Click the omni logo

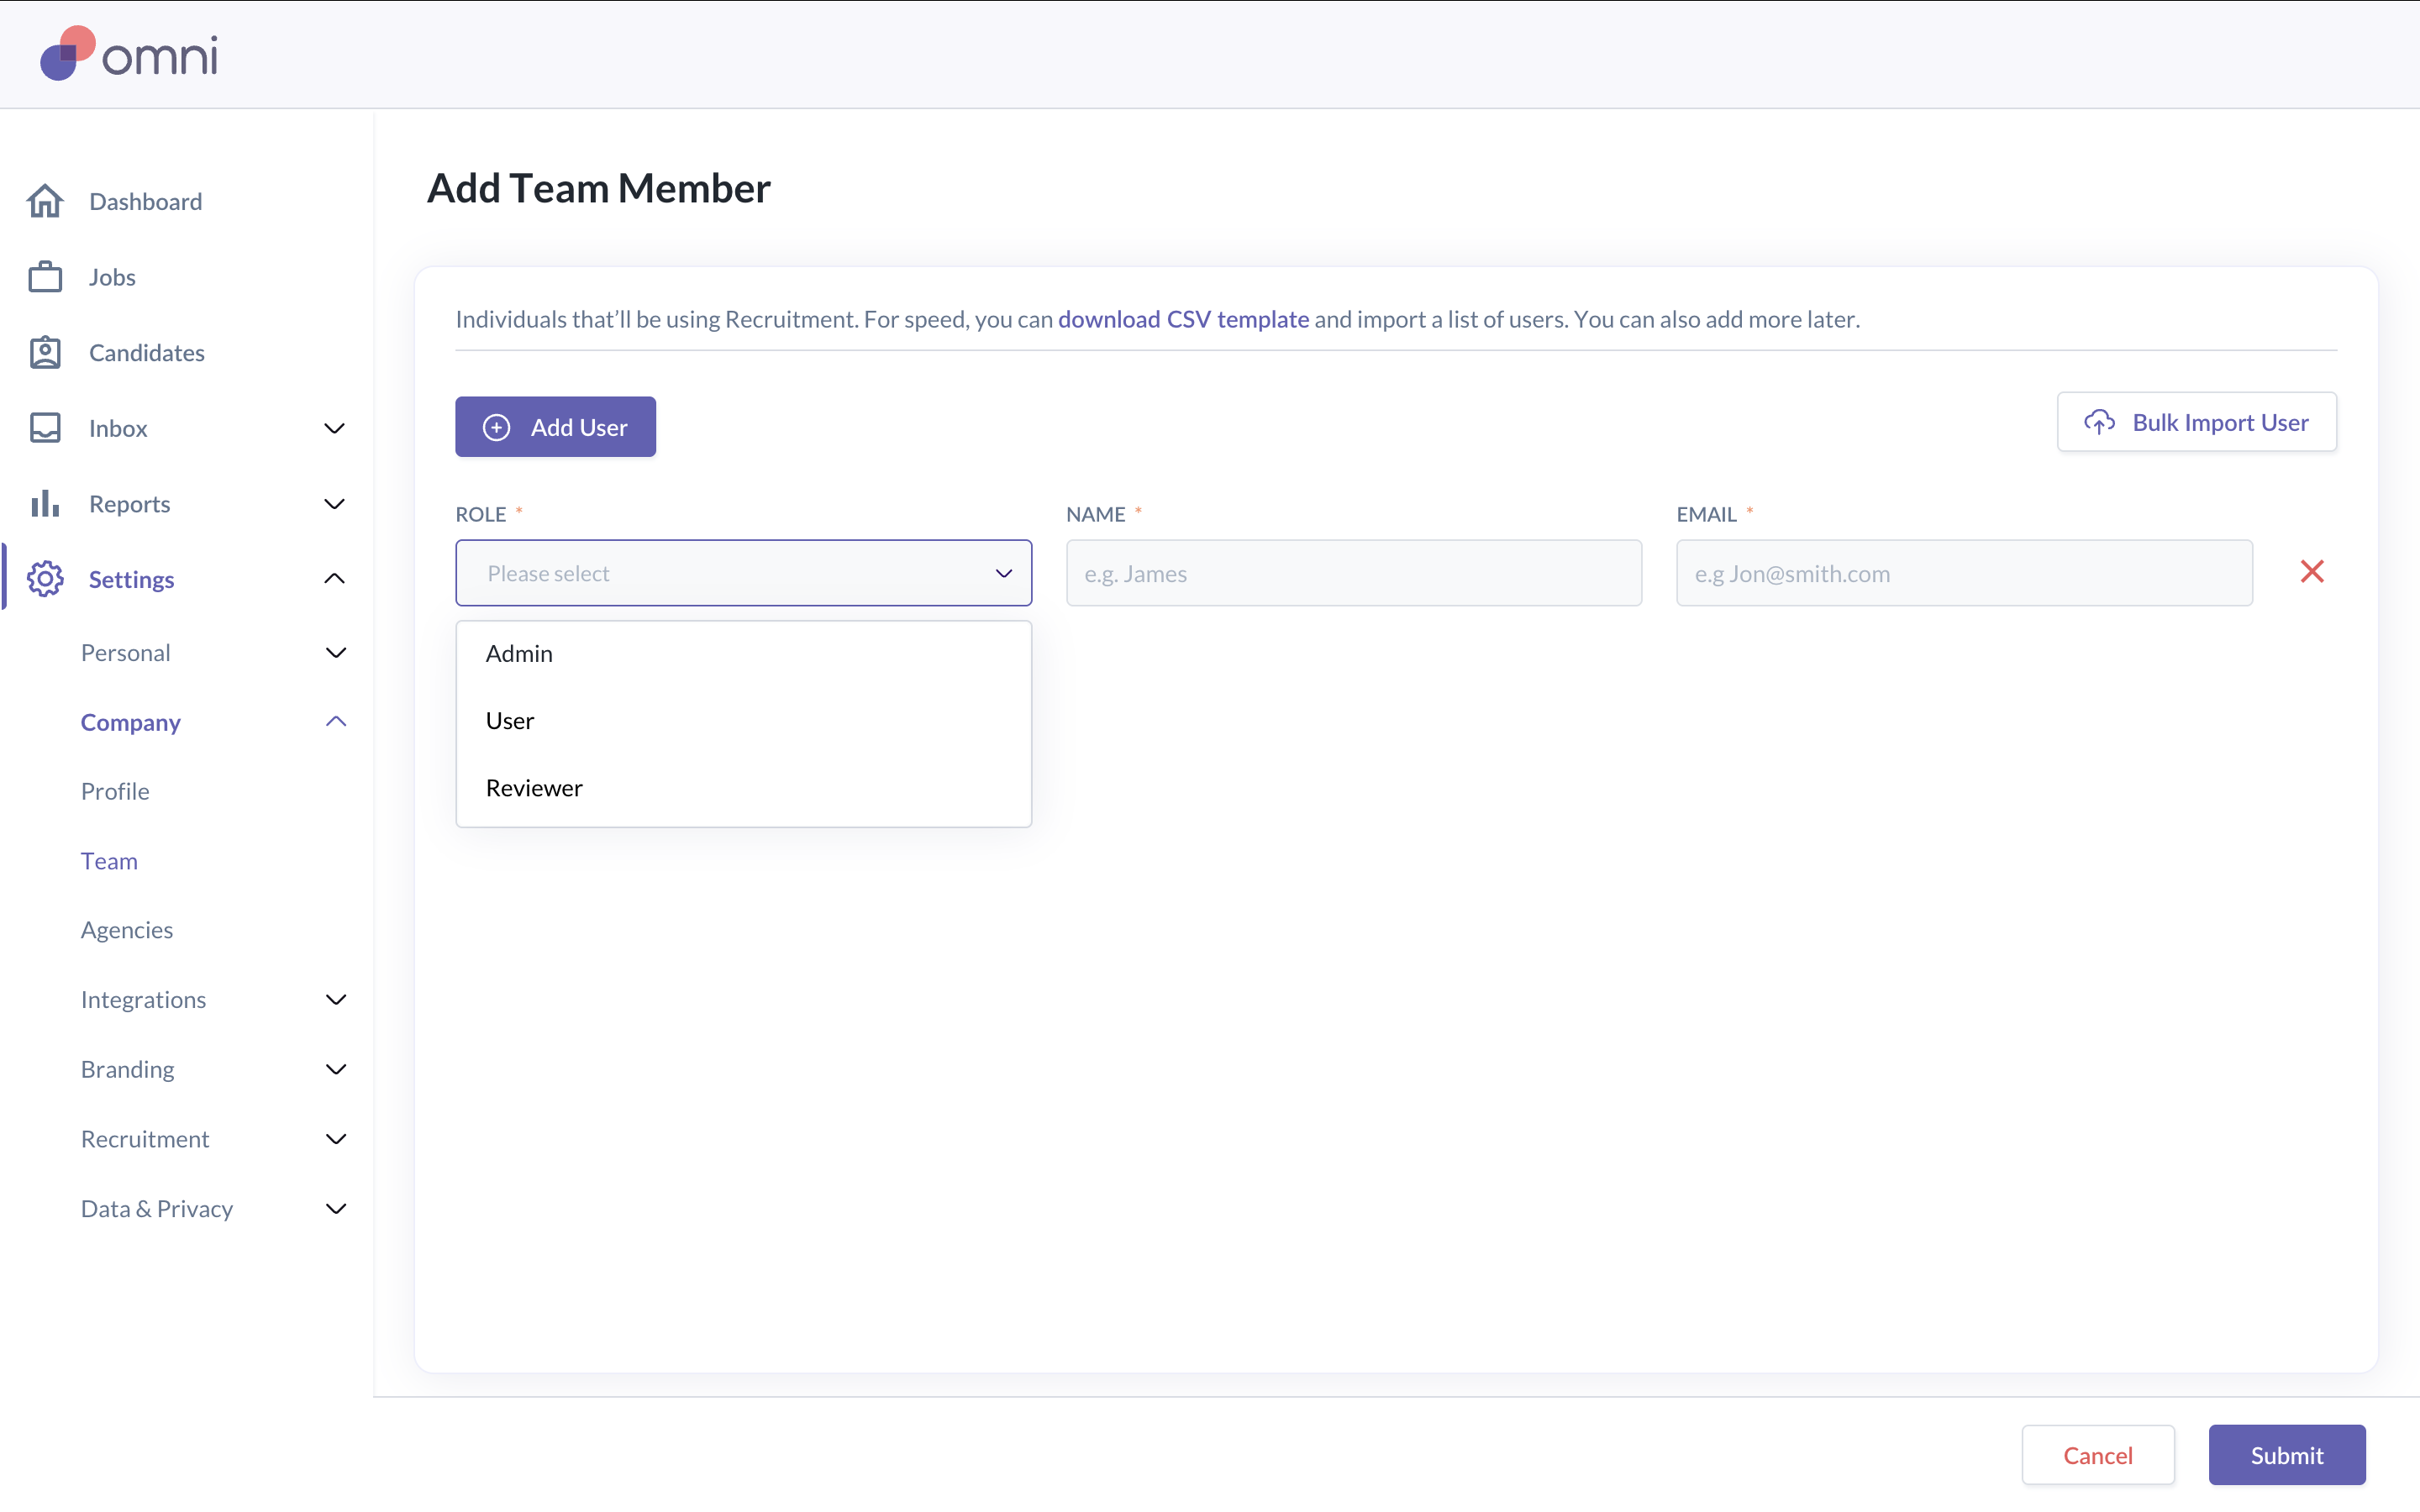tap(128, 54)
